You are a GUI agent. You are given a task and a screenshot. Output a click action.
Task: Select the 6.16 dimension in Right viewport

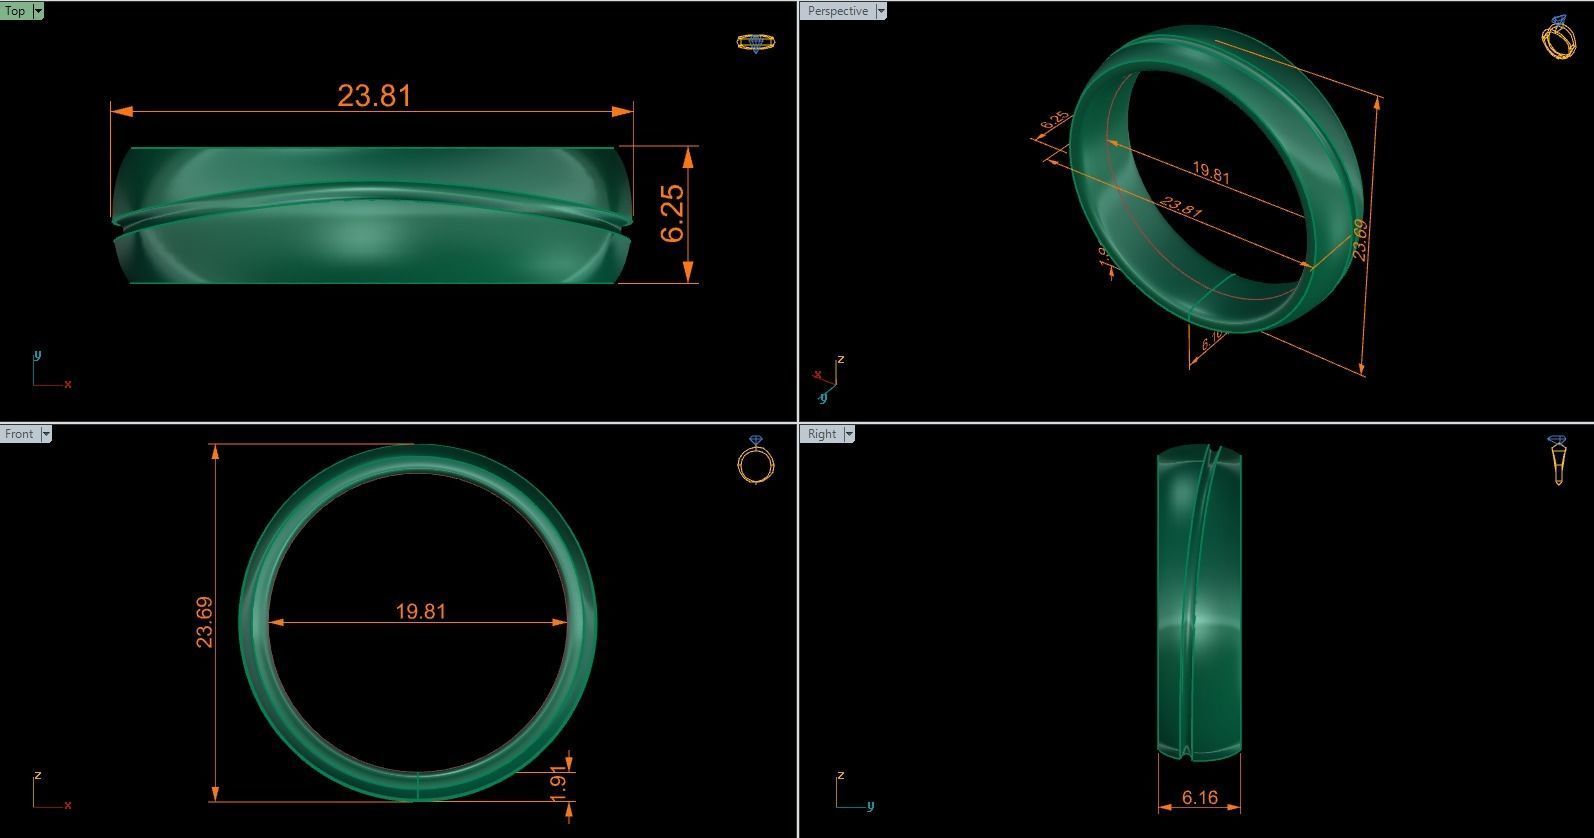(x=1199, y=797)
